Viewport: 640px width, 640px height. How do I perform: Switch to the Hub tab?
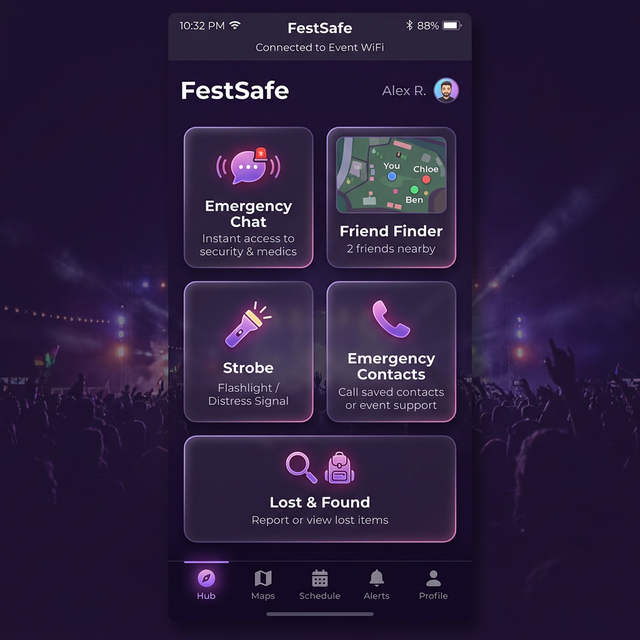(206, 585)
